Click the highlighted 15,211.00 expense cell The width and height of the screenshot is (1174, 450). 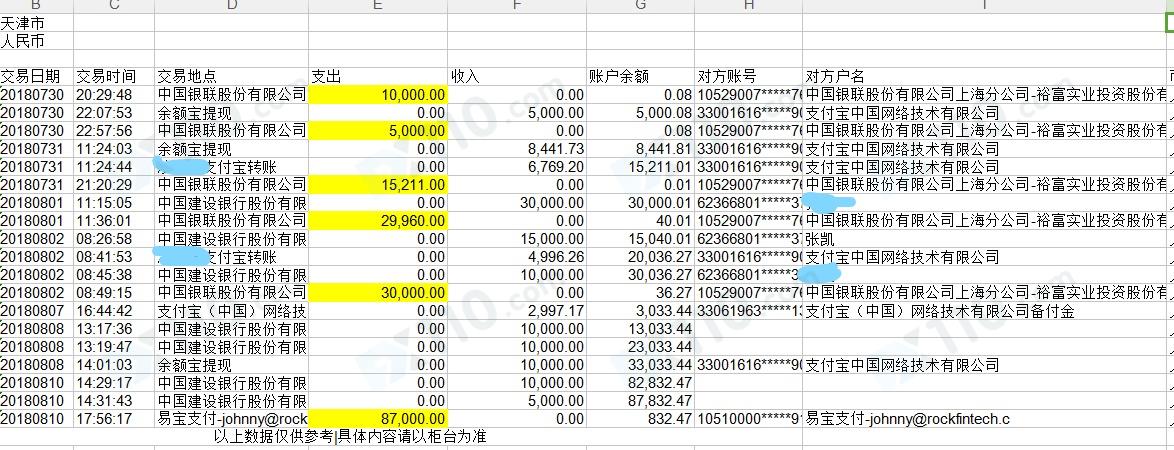378,184
